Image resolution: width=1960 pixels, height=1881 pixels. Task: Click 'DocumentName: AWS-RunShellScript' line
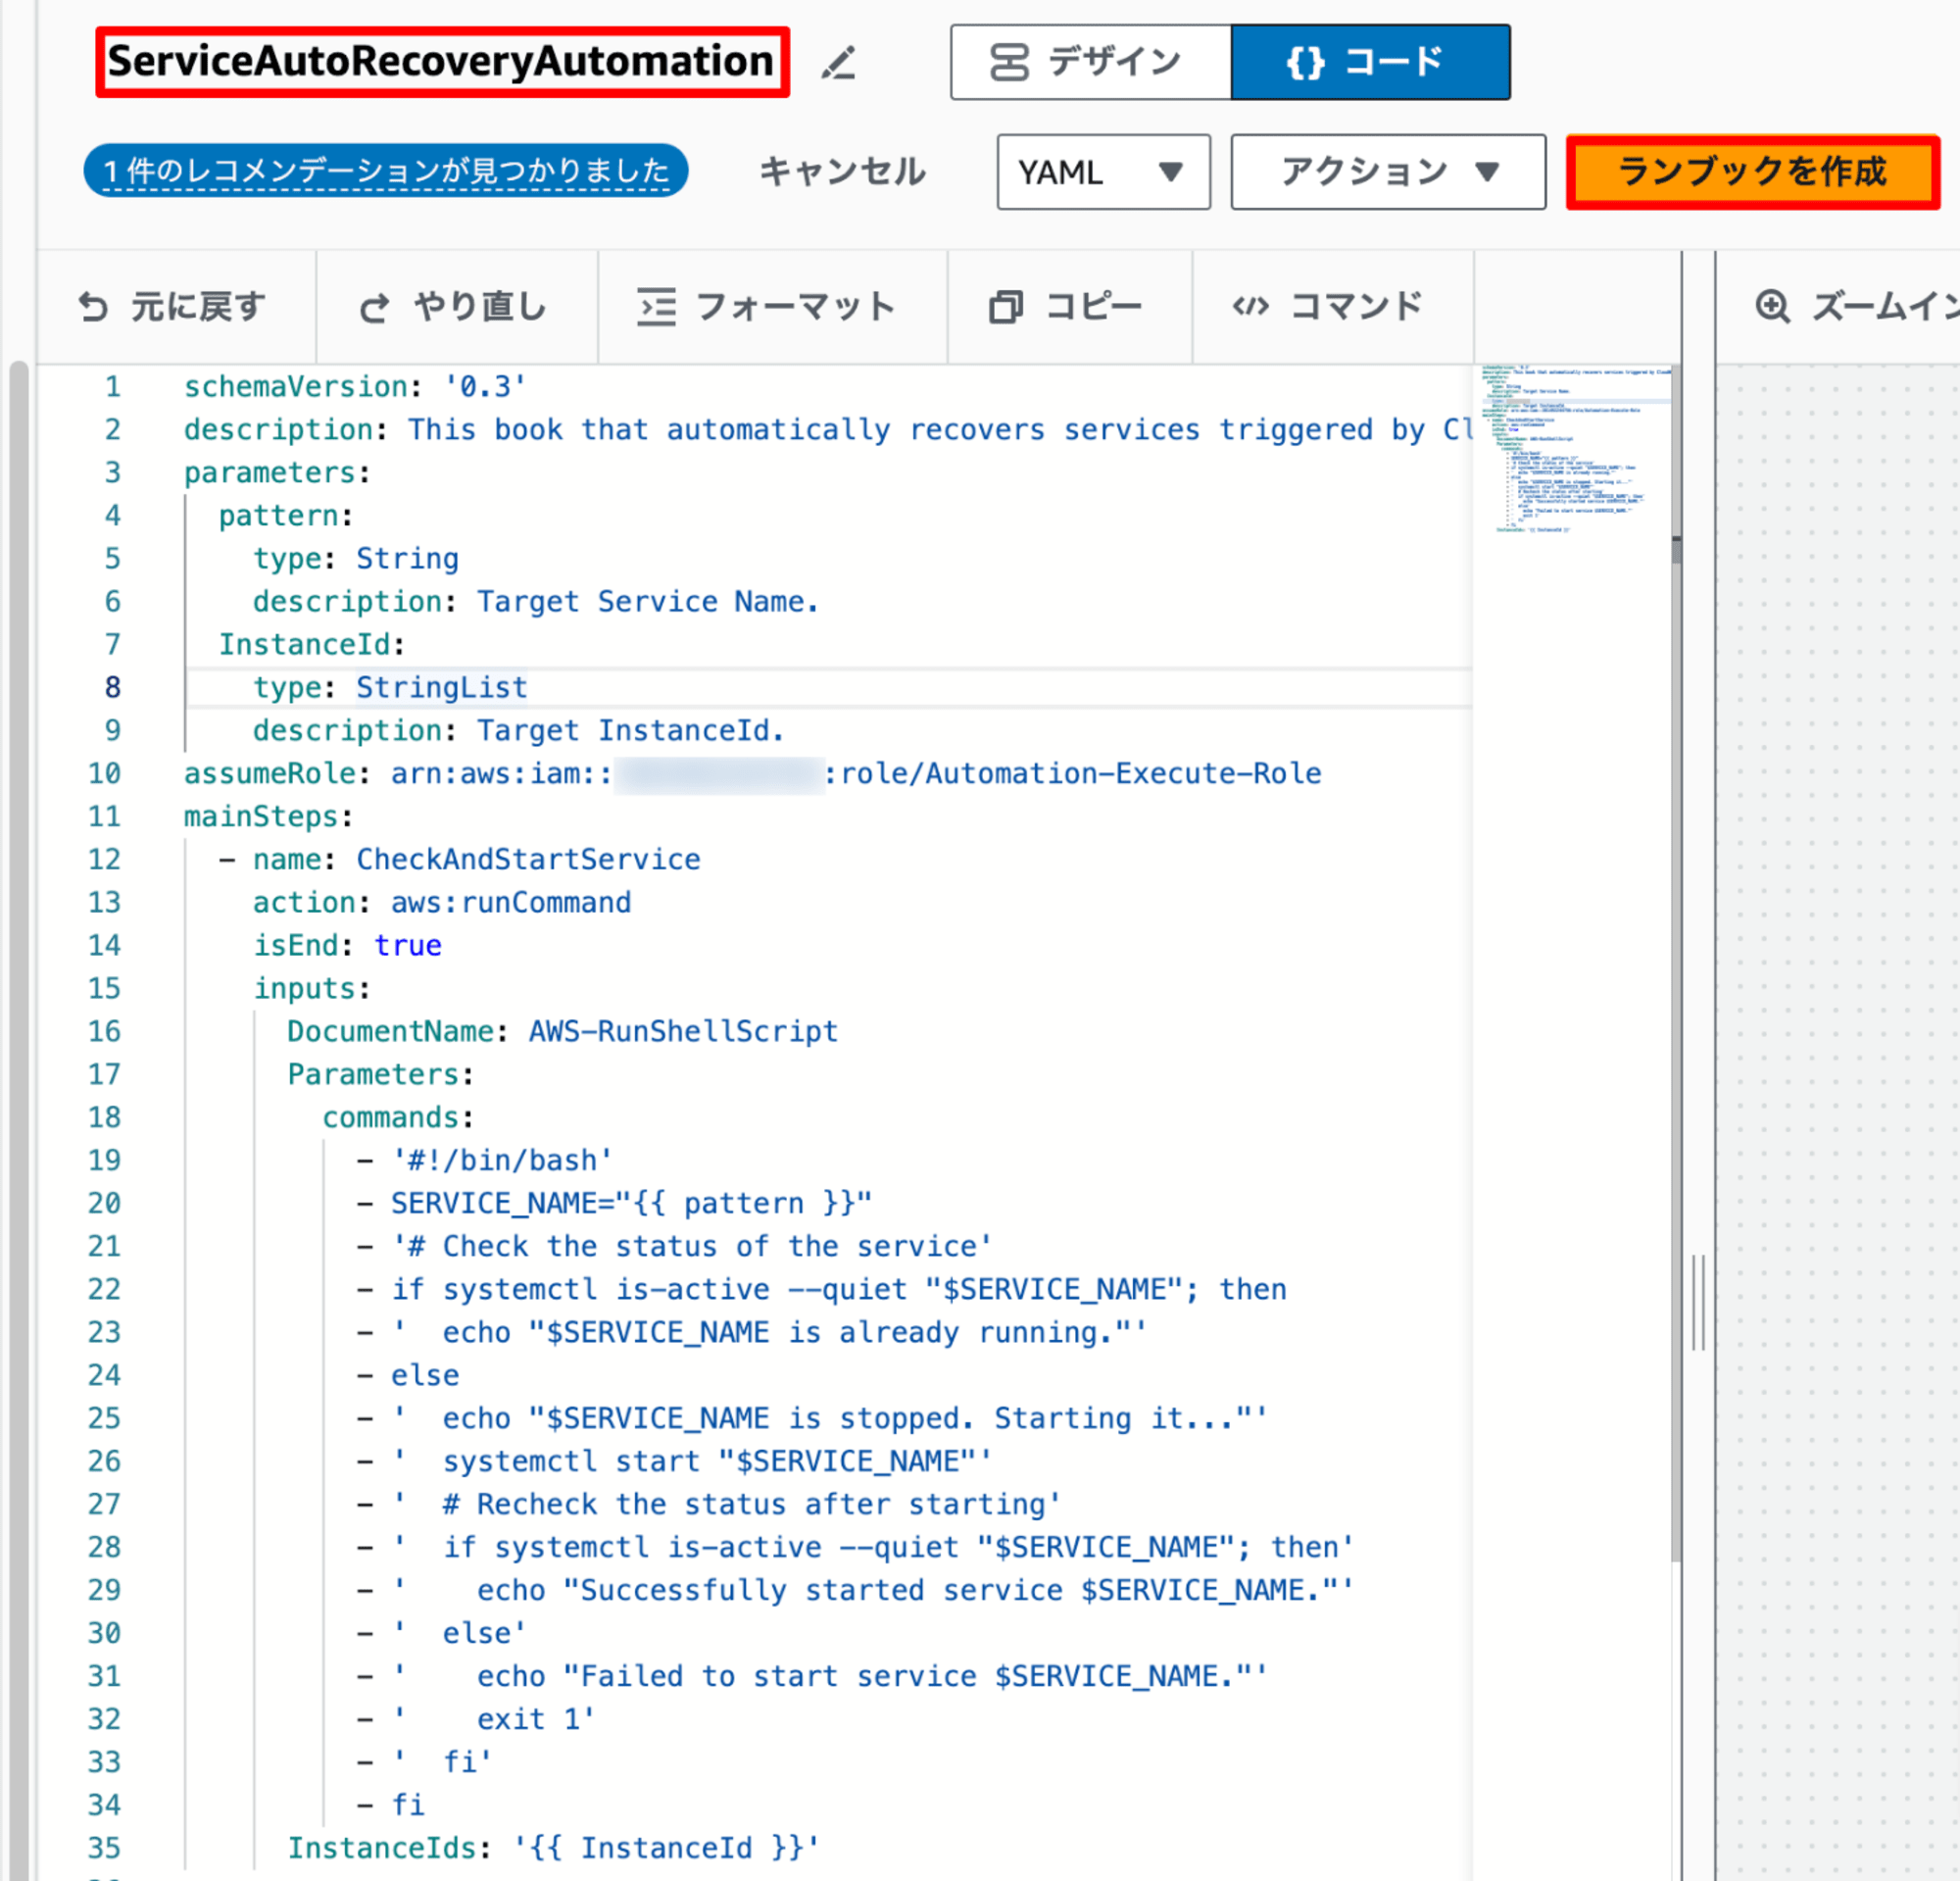tap(562, 1031)
